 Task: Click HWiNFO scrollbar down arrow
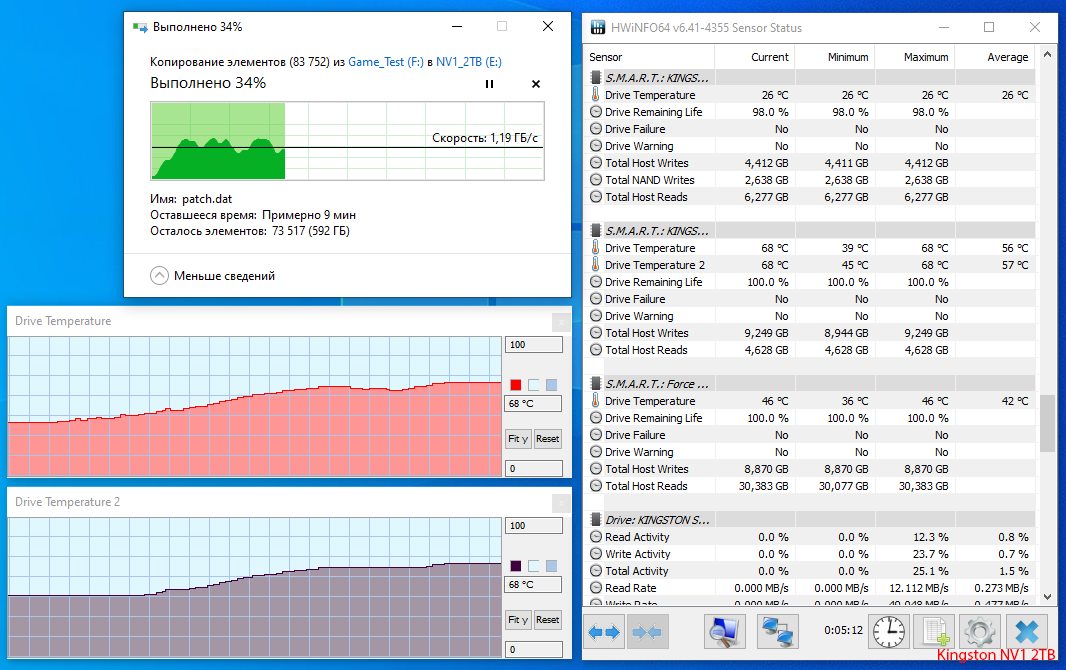(x=1047, y=597)
